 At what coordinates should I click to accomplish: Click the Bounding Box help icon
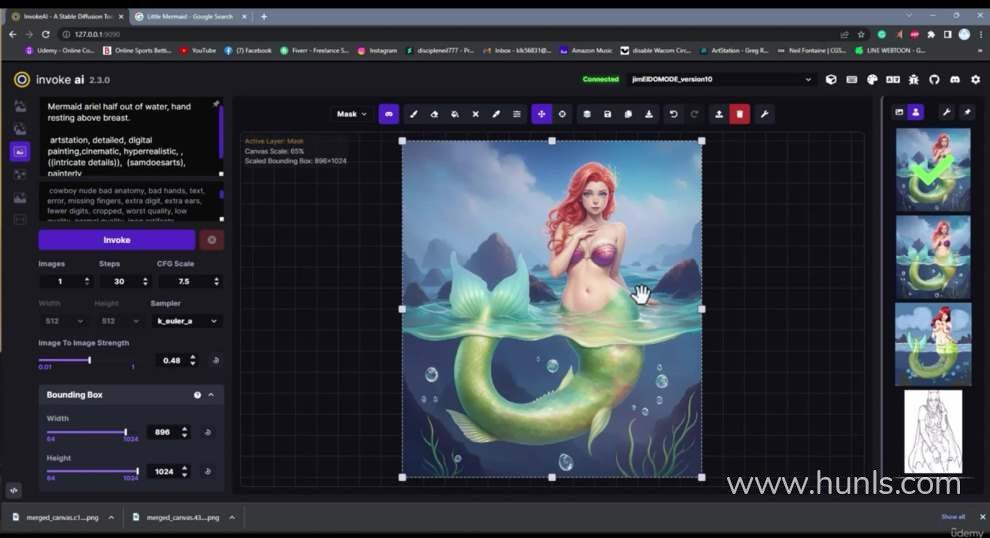(x=197, y=395)
